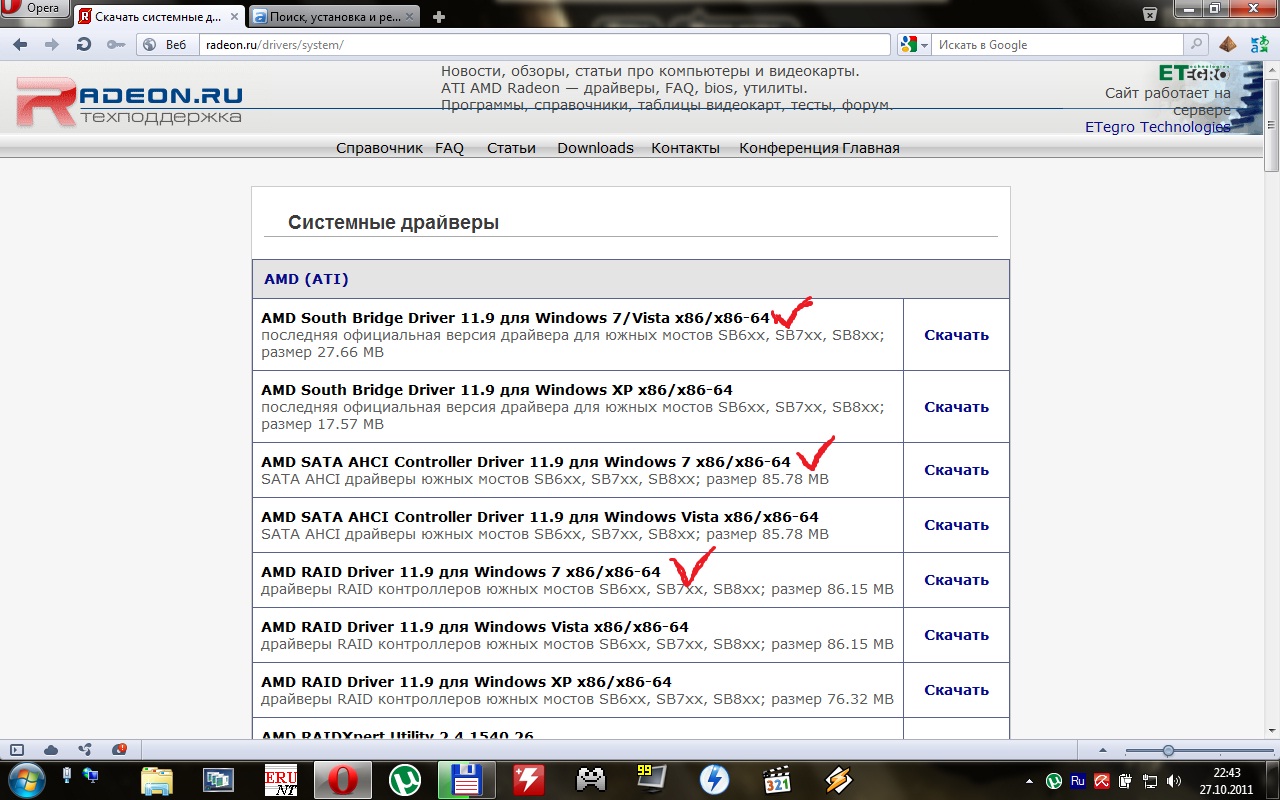
Task: Open the 'Downloads' site menu item
Action: [x=595, y=148]
